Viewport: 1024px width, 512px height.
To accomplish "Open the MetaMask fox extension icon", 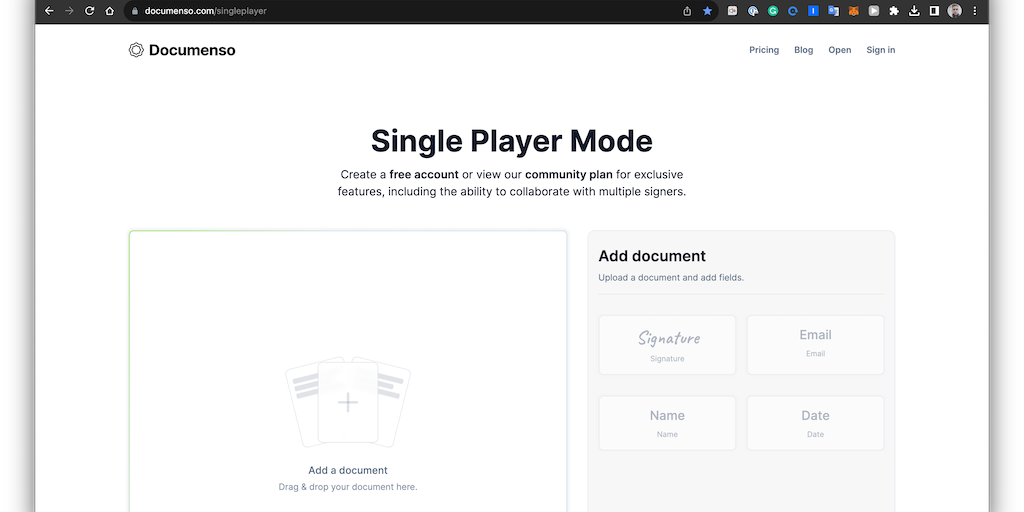I will tap(854, 11).
